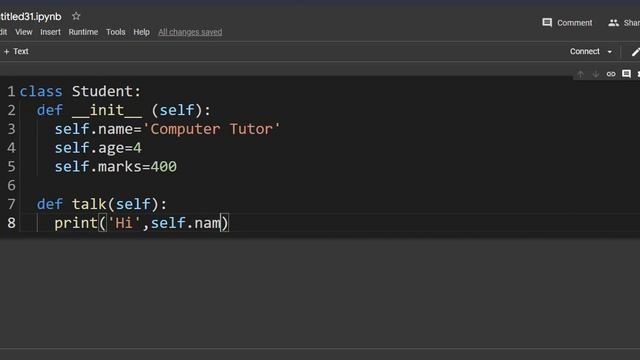Click line number 8 in gutter
Image resolution: width=640 pixels, height=360 pixels.
(11, 223)
